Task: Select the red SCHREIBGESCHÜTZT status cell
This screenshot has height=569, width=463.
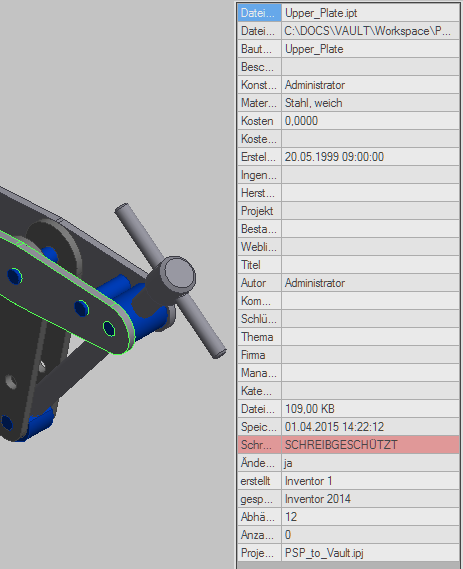Action: click(370, 445)
